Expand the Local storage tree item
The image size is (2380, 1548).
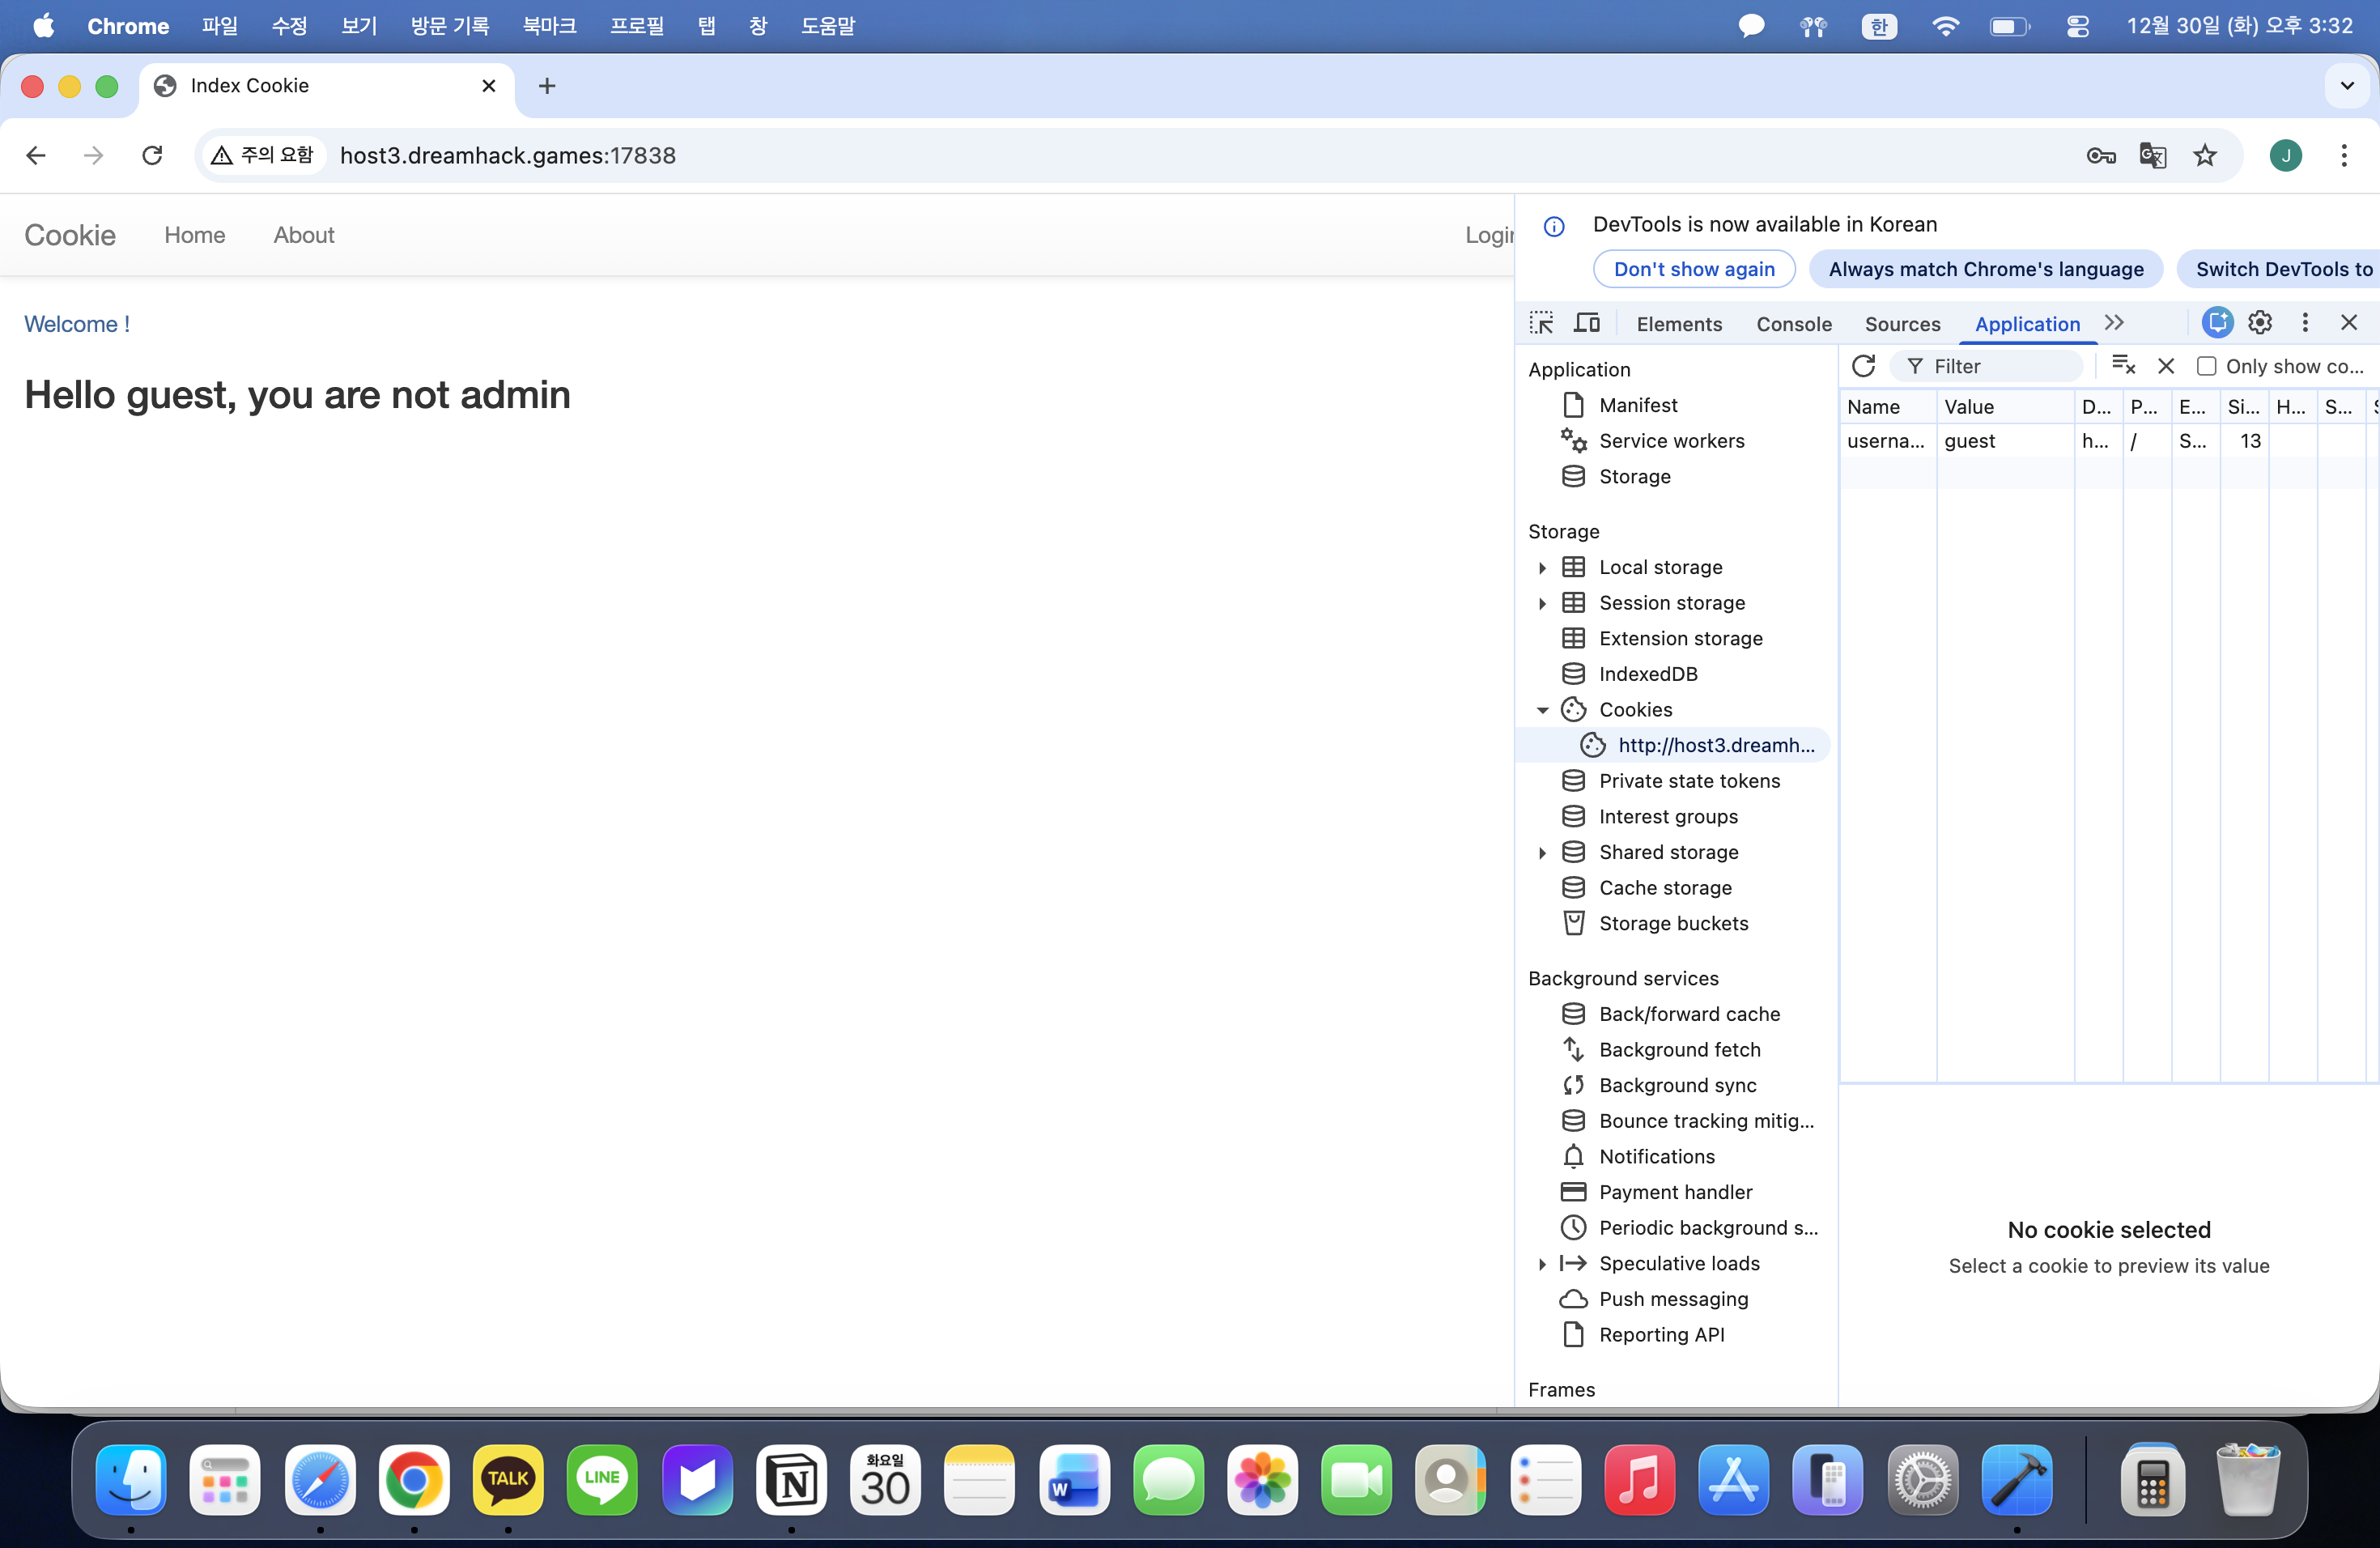pyautogui.click(x=1542, y=568)
